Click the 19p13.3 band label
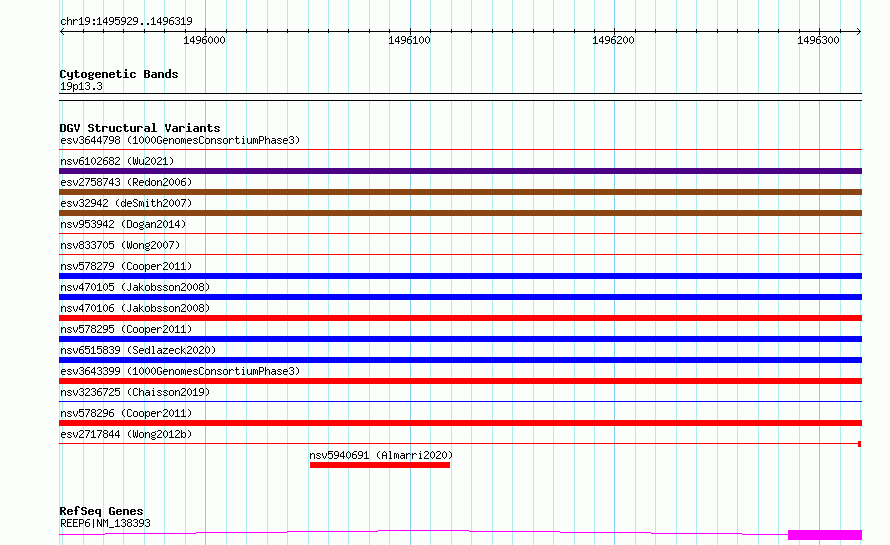This screenshot has height=545, width=890. pyautogui.click(x=81, y=86)
